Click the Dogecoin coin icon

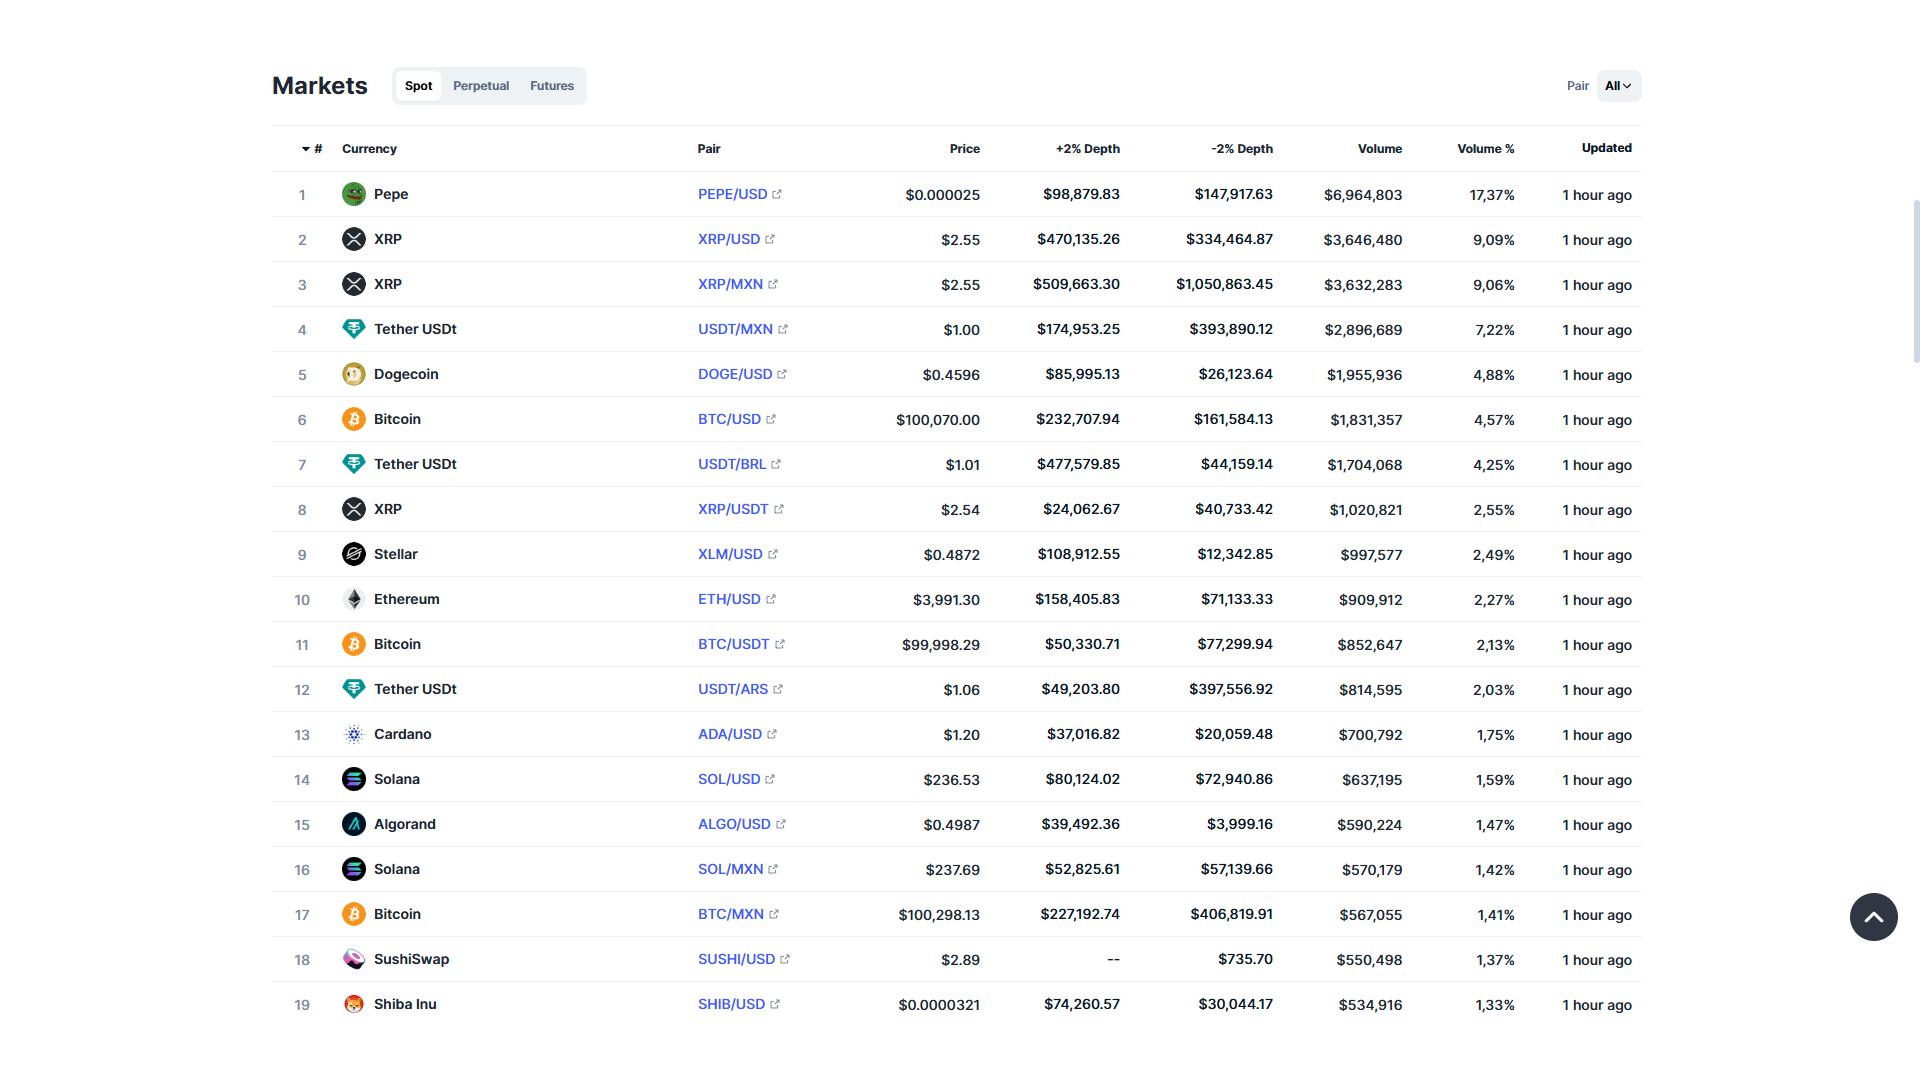point(354,374)
